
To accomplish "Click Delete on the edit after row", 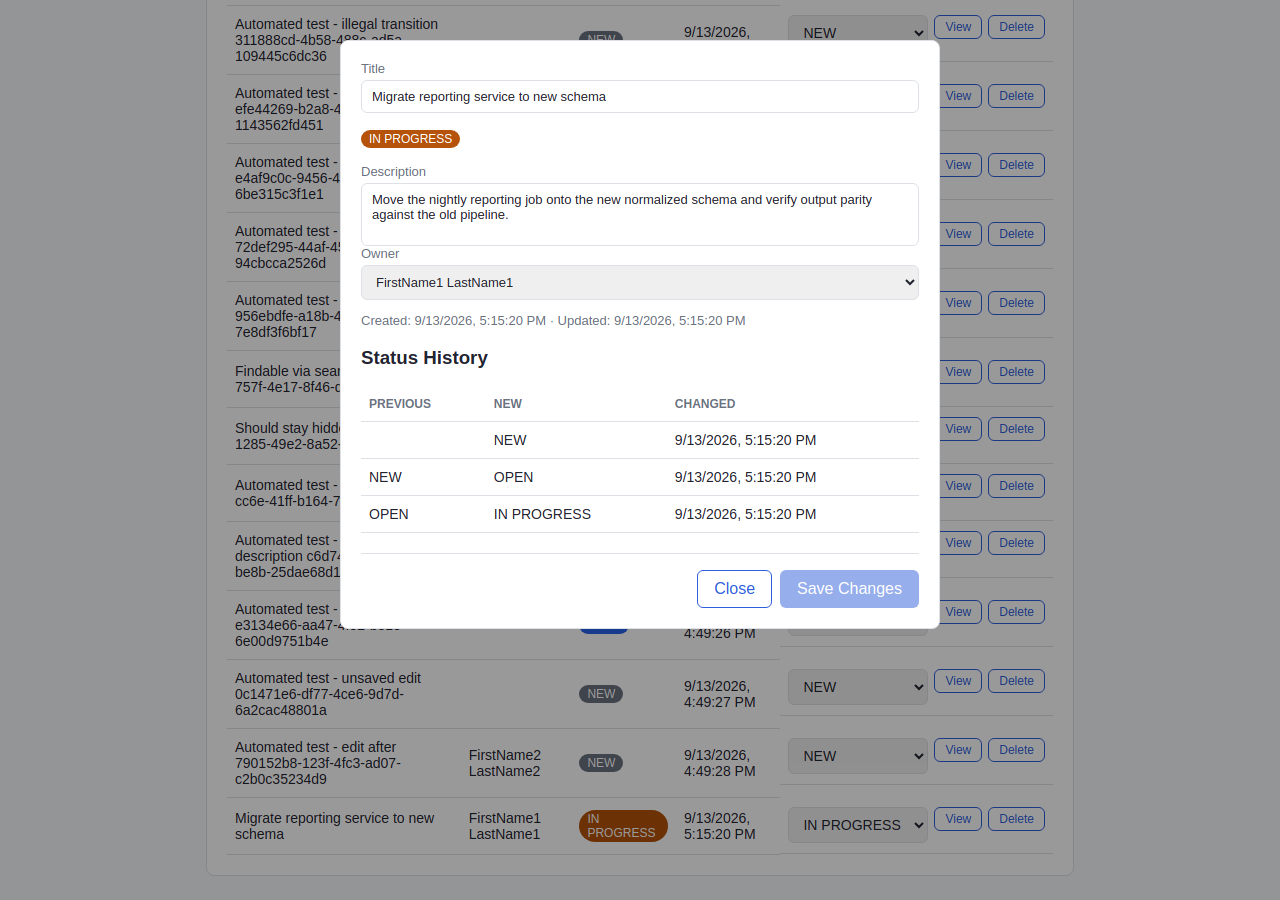I will point(1016,750).
